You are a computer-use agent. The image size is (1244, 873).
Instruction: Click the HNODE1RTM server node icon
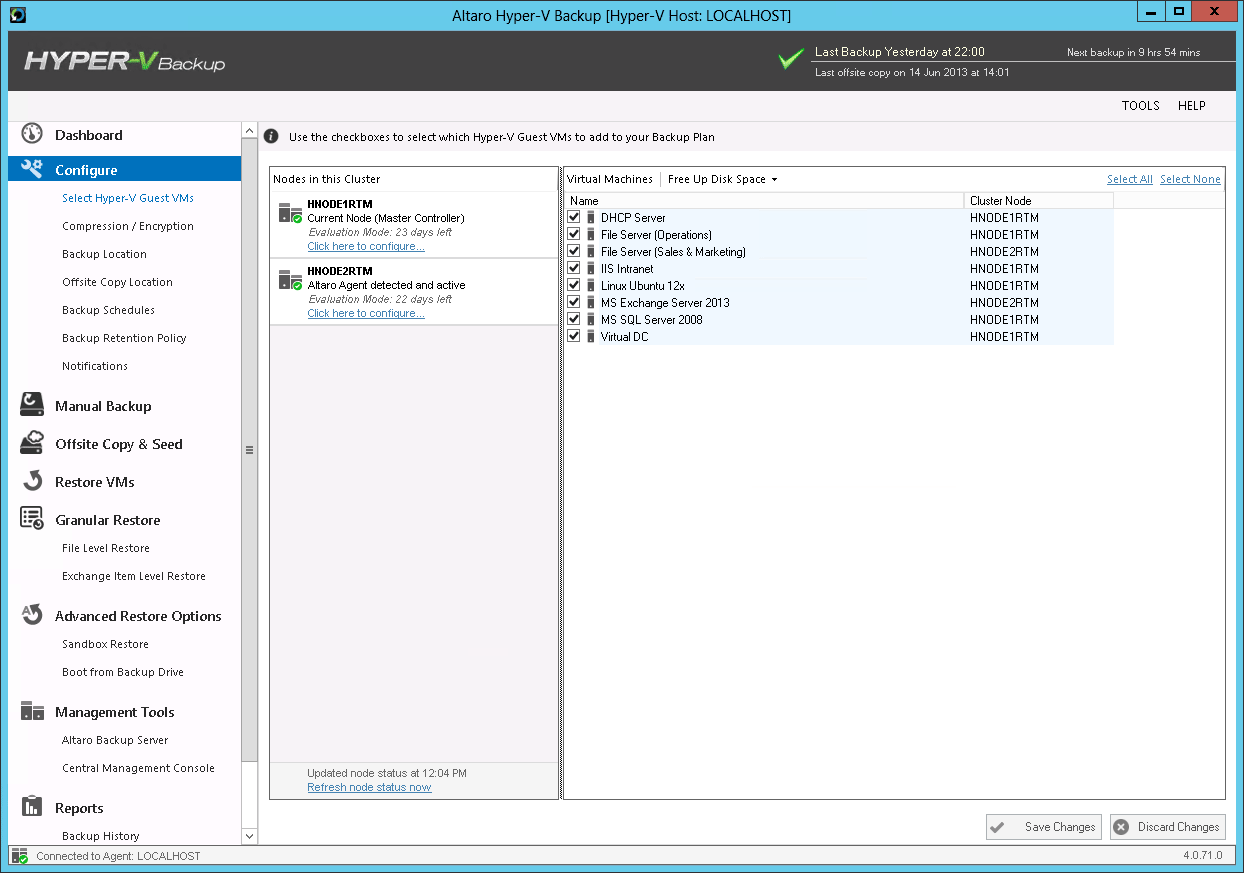point(290,213)
